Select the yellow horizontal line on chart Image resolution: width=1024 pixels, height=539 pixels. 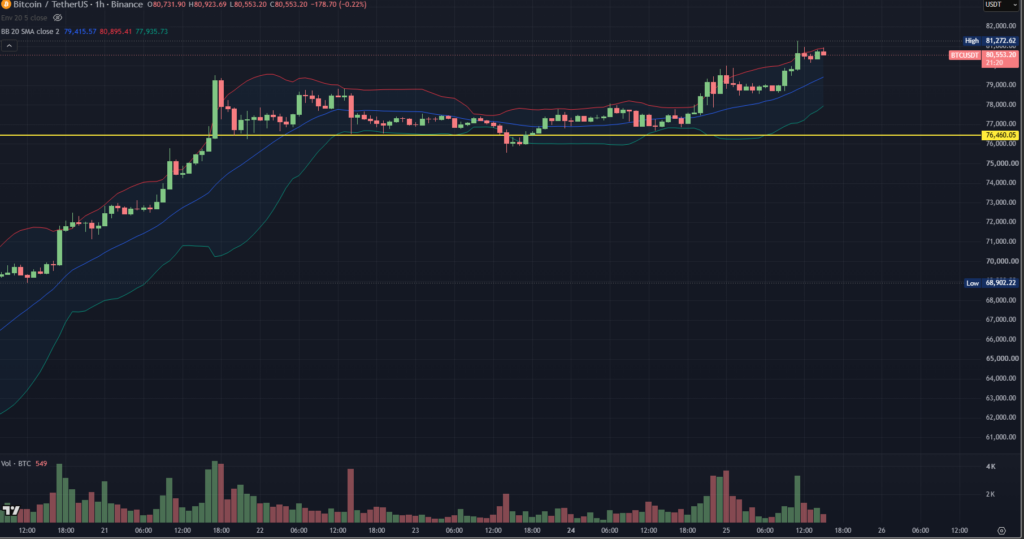coord(490,135)
